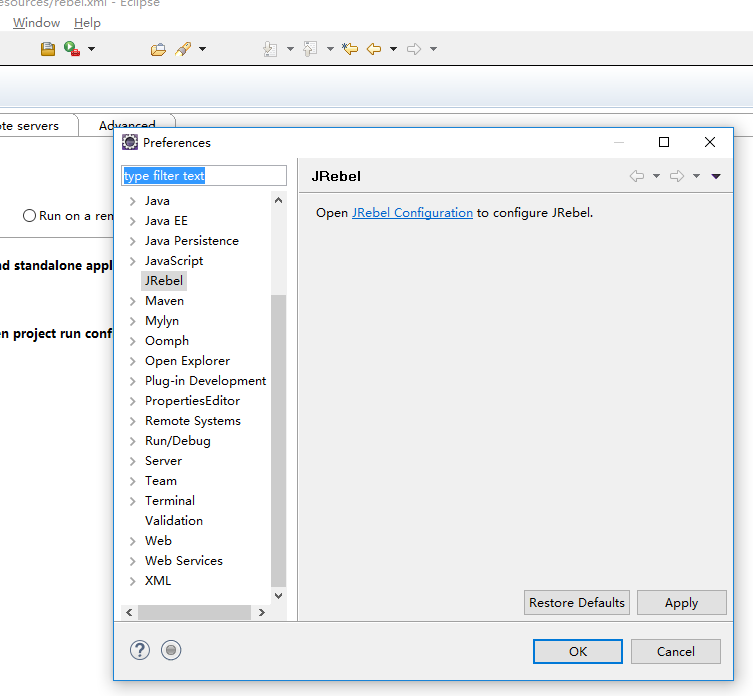Expand the Open Explorer node
Viewport: 753px width, 696px height.
tap(133, 361)
